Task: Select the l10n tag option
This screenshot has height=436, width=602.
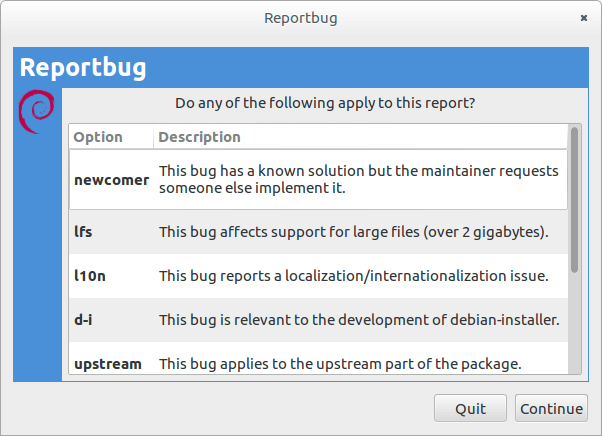Action: [90, 275]
